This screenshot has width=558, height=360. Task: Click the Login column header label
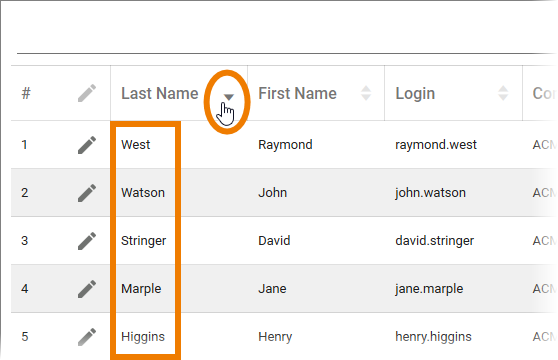[415, 94]
